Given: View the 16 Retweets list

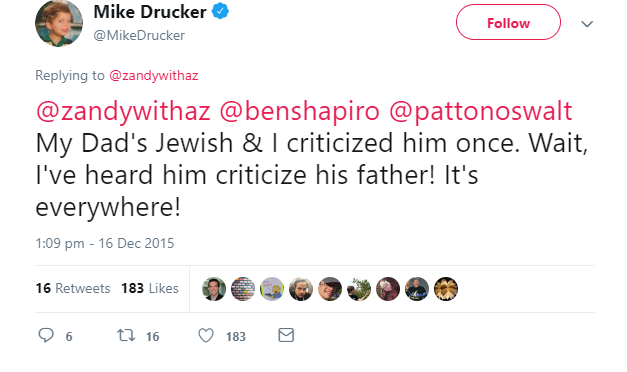Looking at the screenshot, I should pyautogui.click(x=73, y=288).
